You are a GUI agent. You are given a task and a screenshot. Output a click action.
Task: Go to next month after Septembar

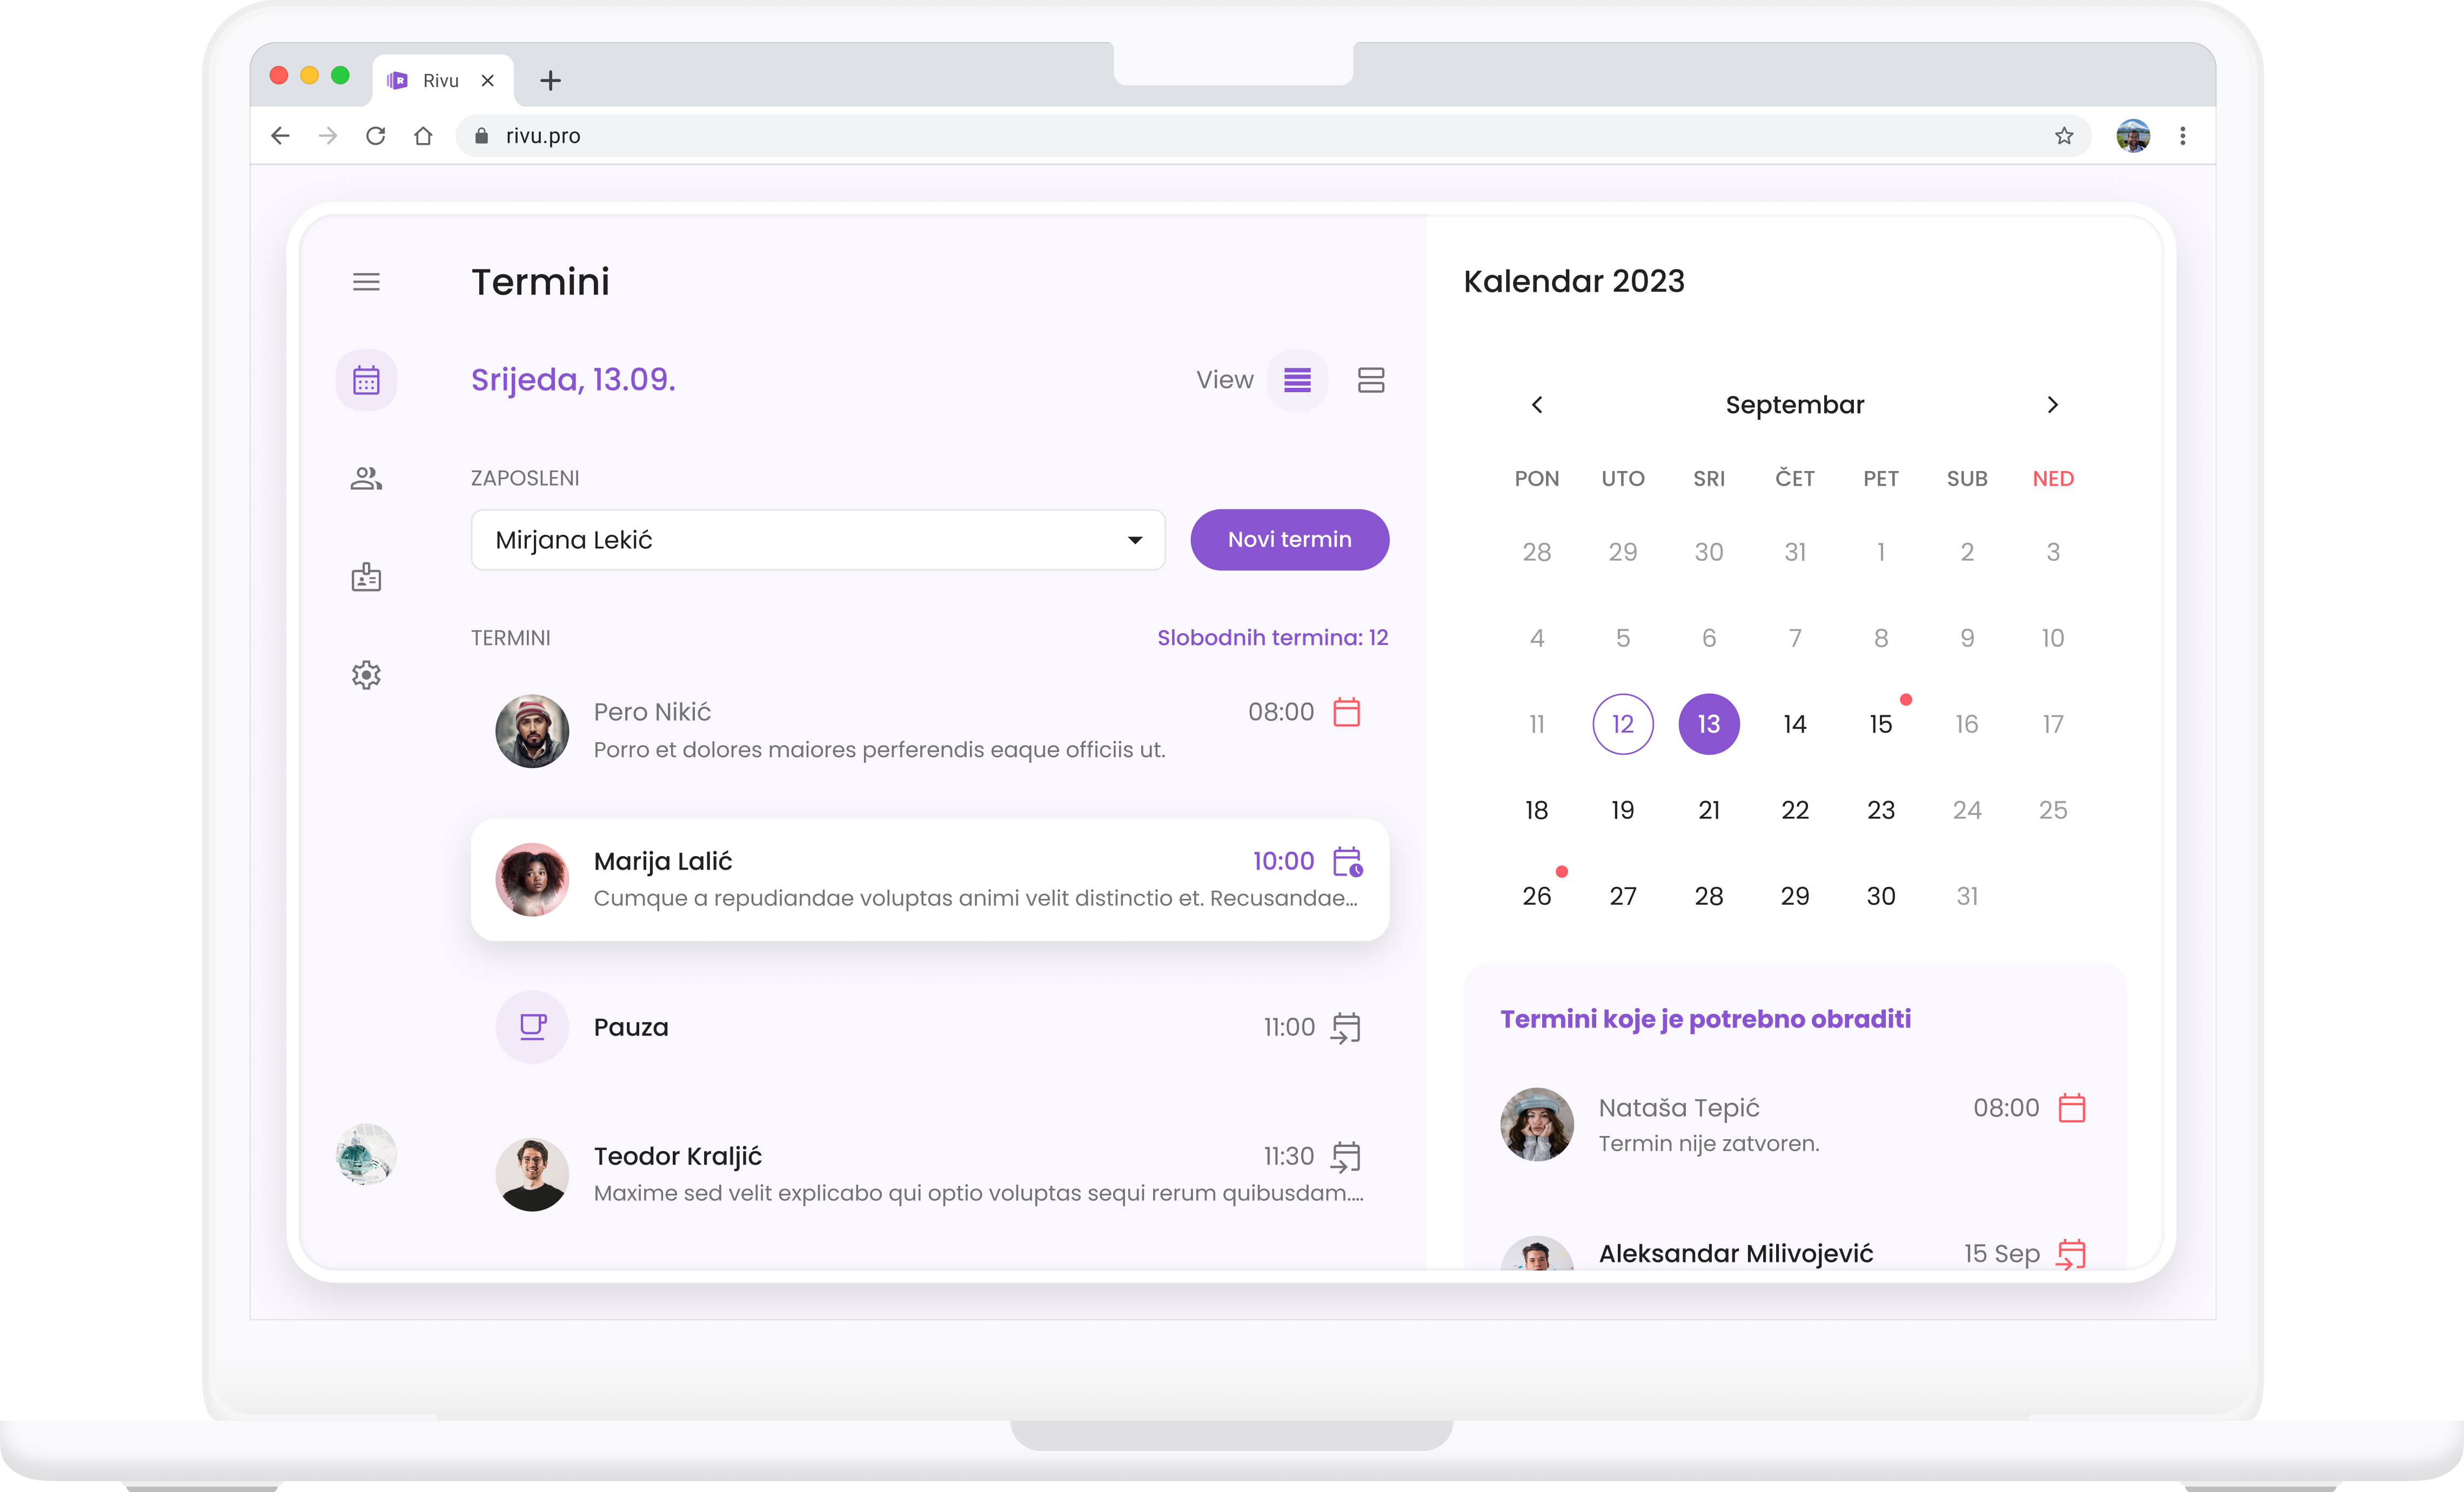pos(2052,405)
